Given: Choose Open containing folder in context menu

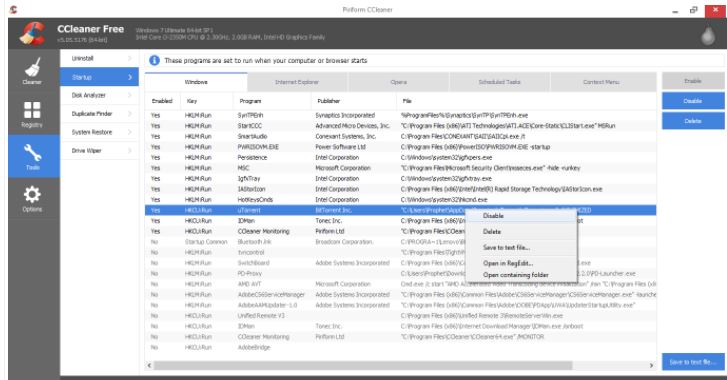Looking at the screenshot, I should (x=521, y=275).
